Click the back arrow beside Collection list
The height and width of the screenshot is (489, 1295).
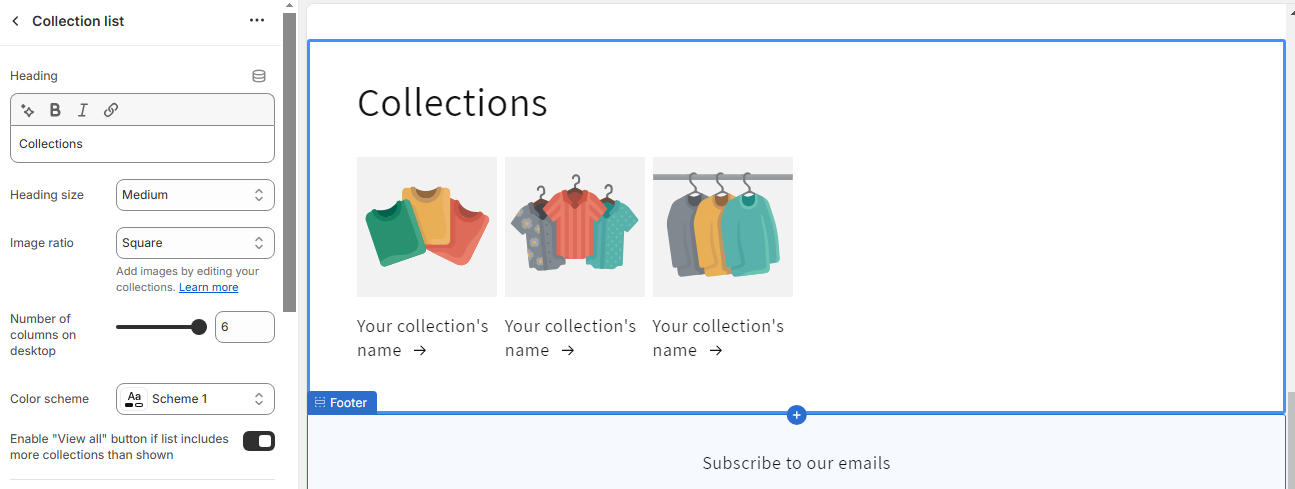15,21
